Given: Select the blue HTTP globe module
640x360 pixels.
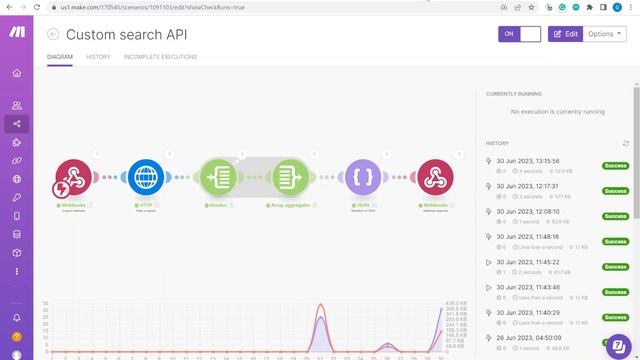Looking at the screenshot, I should (x=146, y=177).
